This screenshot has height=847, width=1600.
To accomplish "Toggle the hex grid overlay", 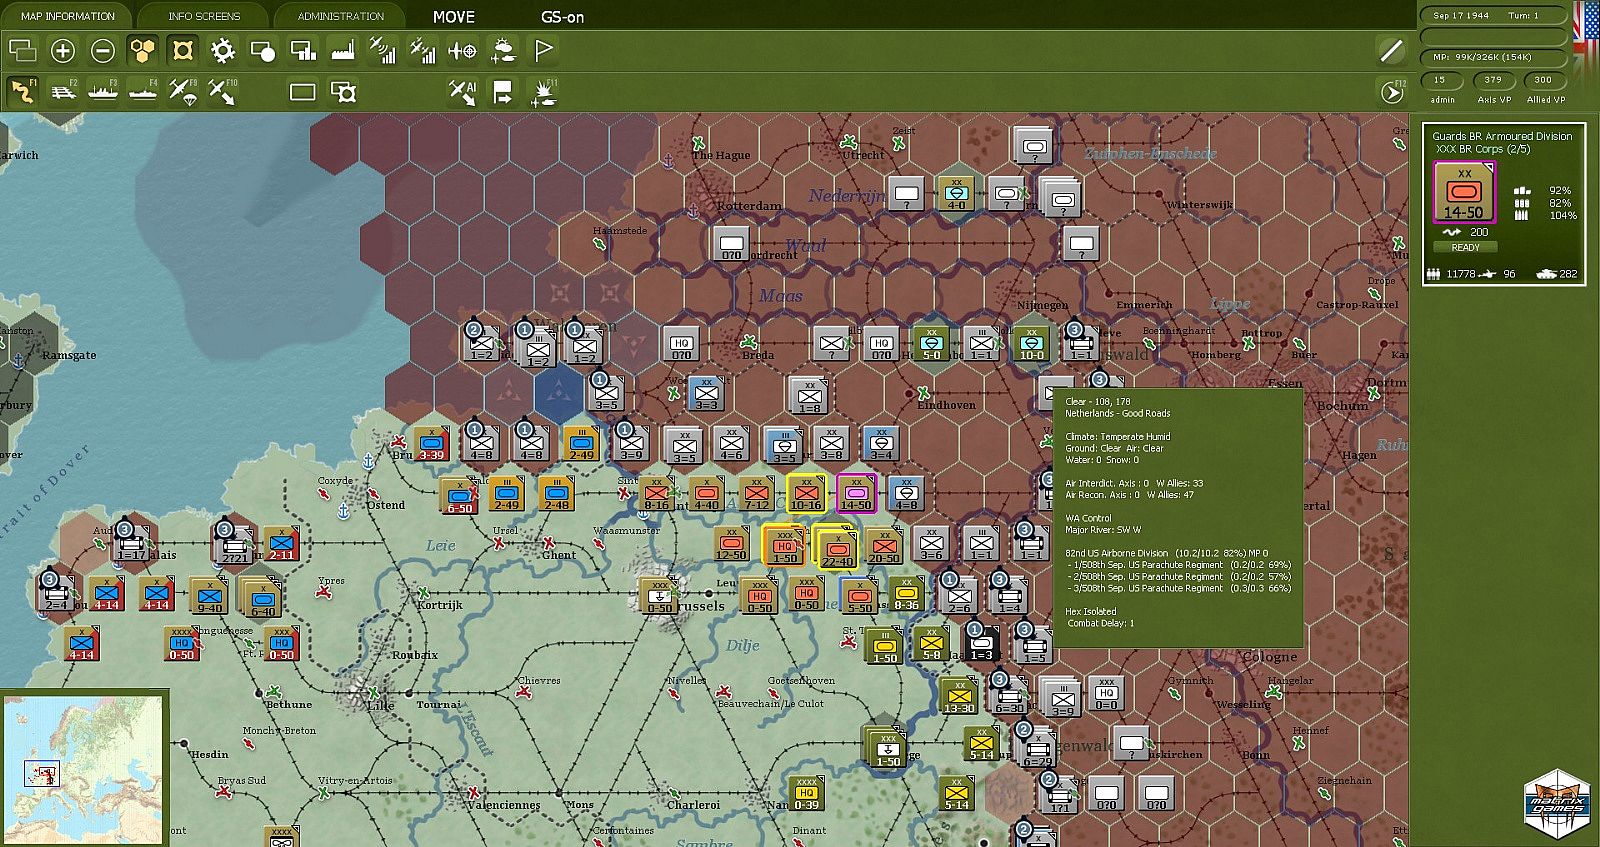I will point(143,50).
